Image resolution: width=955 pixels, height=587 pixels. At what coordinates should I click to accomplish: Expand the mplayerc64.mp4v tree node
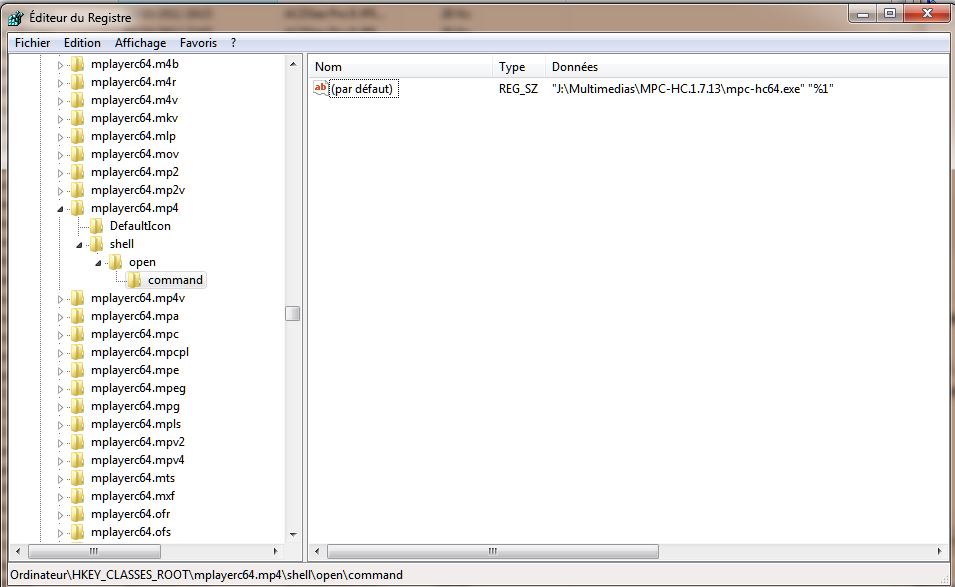(60, 299)
